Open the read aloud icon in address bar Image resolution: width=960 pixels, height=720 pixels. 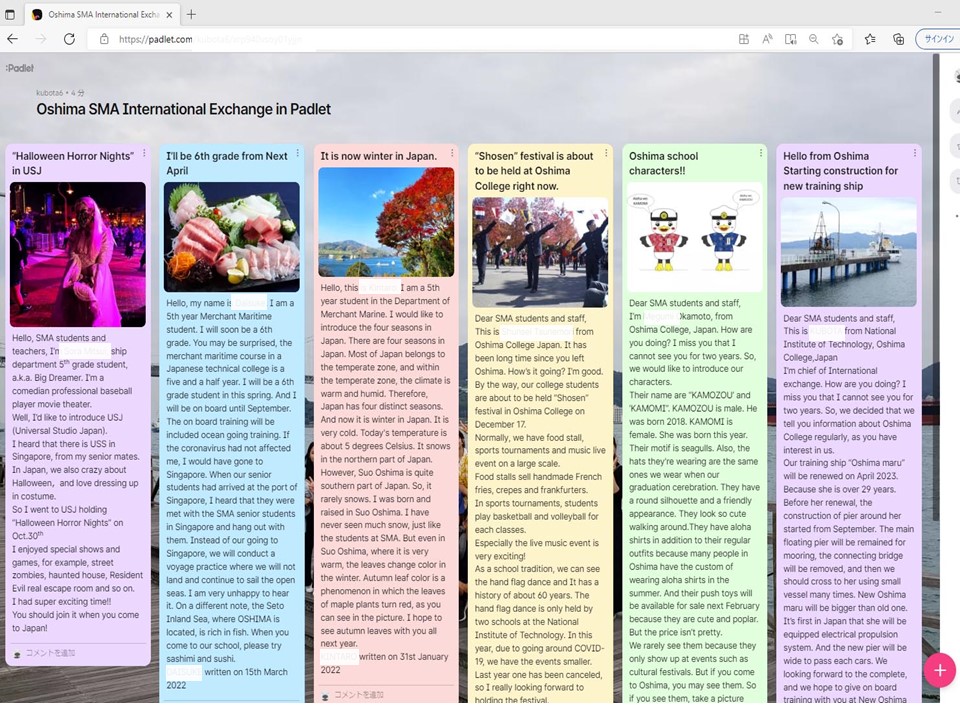(768, 39)
